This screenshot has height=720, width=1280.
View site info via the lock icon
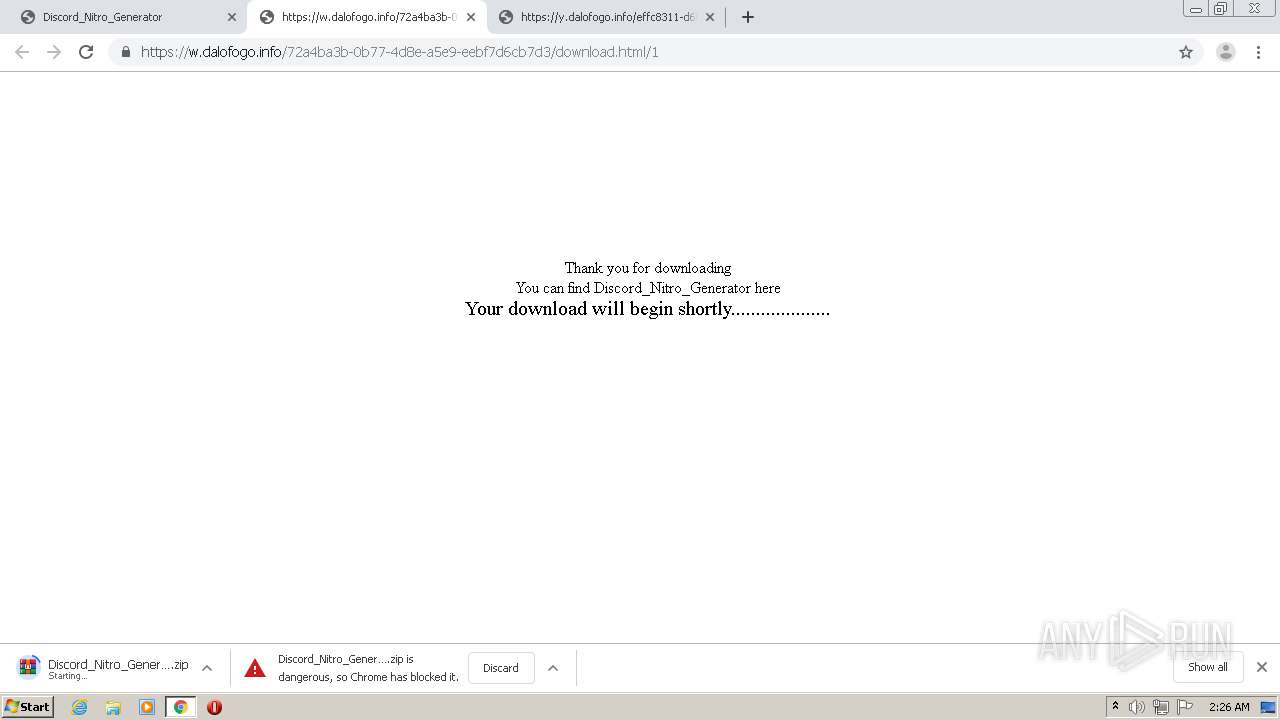pos(125,52)
